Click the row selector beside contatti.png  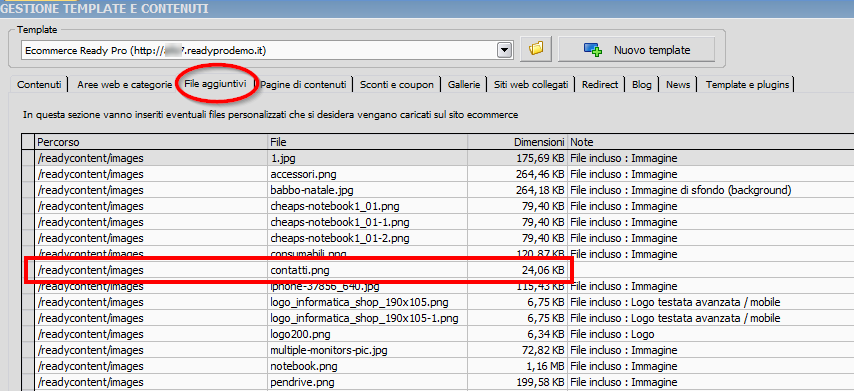[28, 270]
